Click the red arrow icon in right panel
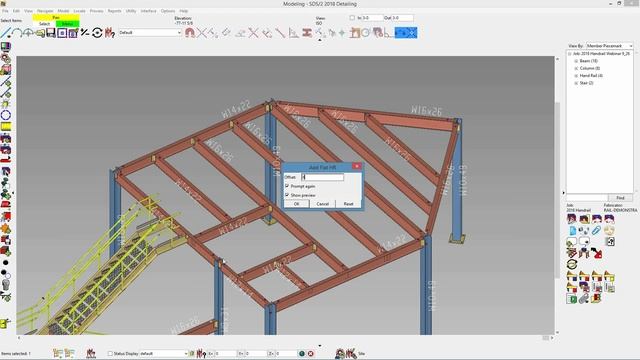The image size is (640, 360). tap(597, 253)
